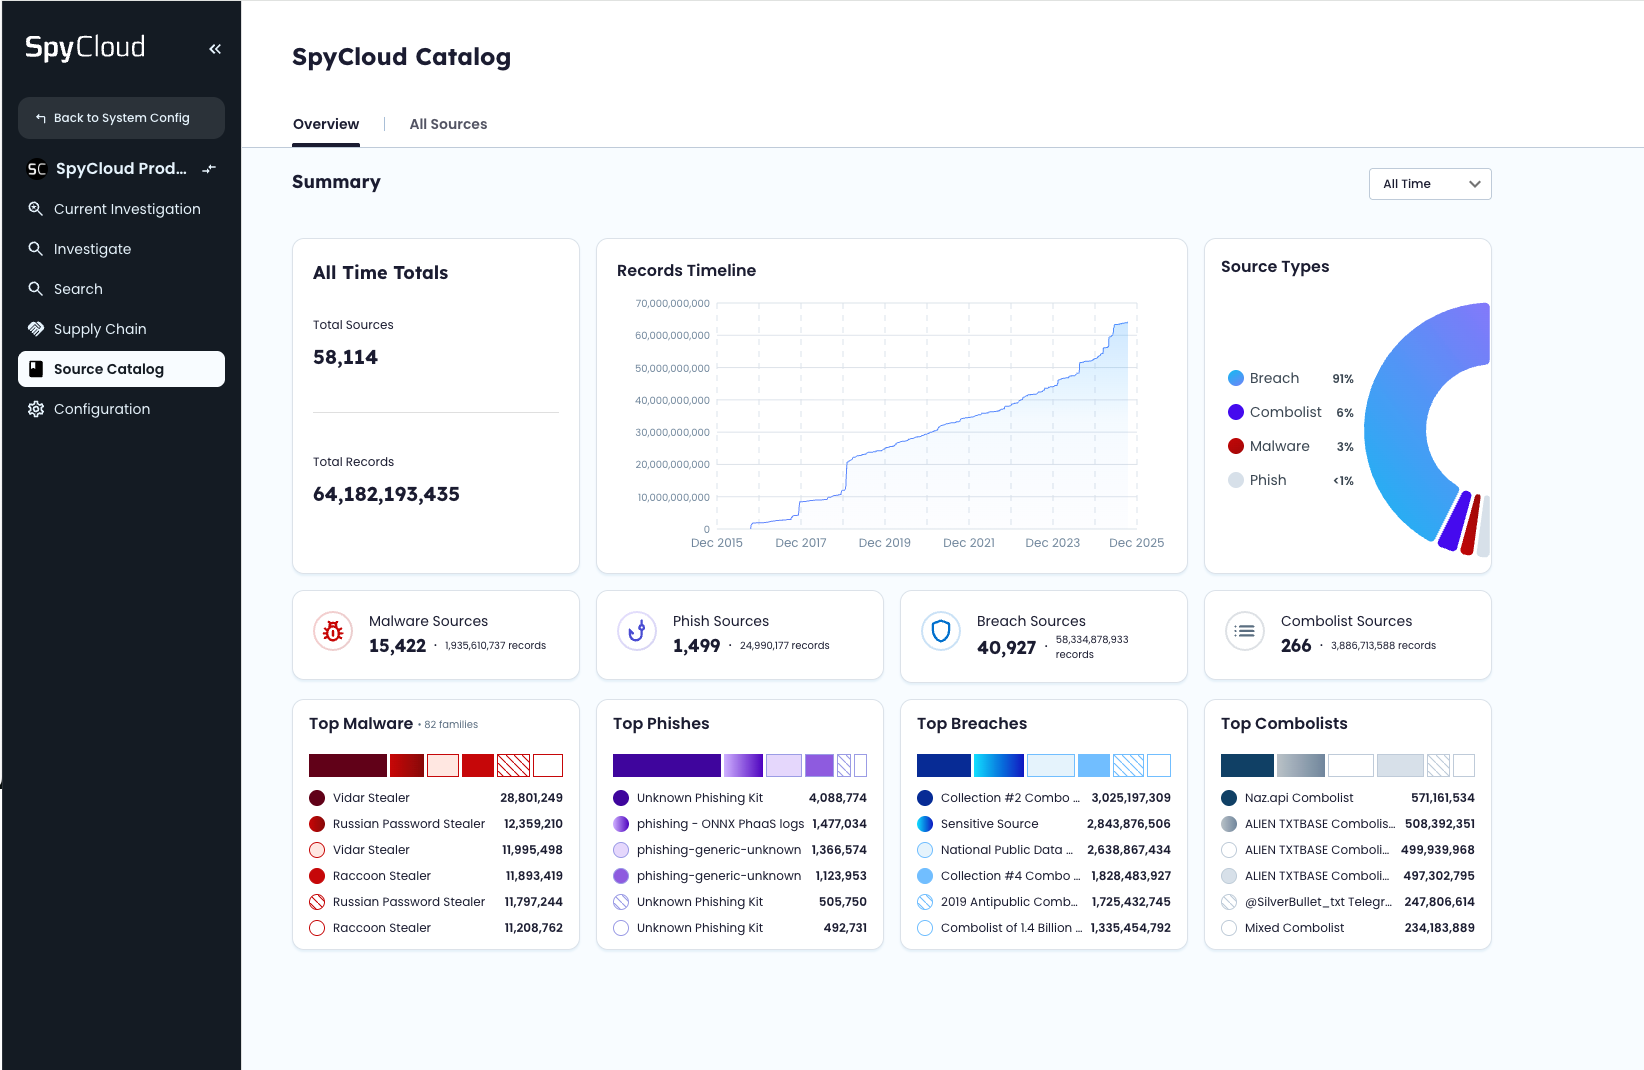Click the purple Combolist legend dot

coord(1236,412)
